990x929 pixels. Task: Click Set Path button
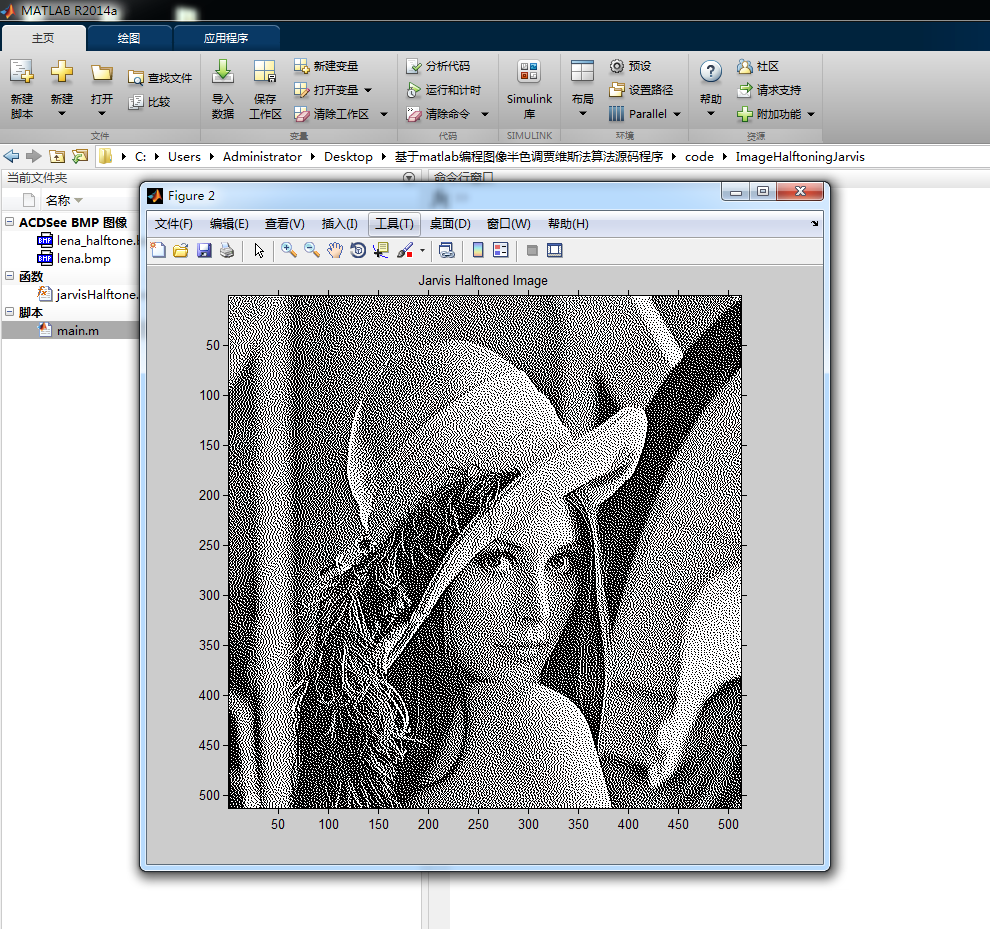(x=641, y=90)
